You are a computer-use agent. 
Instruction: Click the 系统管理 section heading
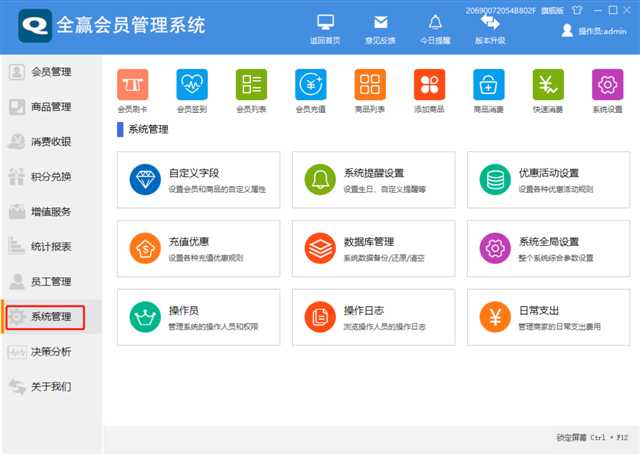pos(148,129)
